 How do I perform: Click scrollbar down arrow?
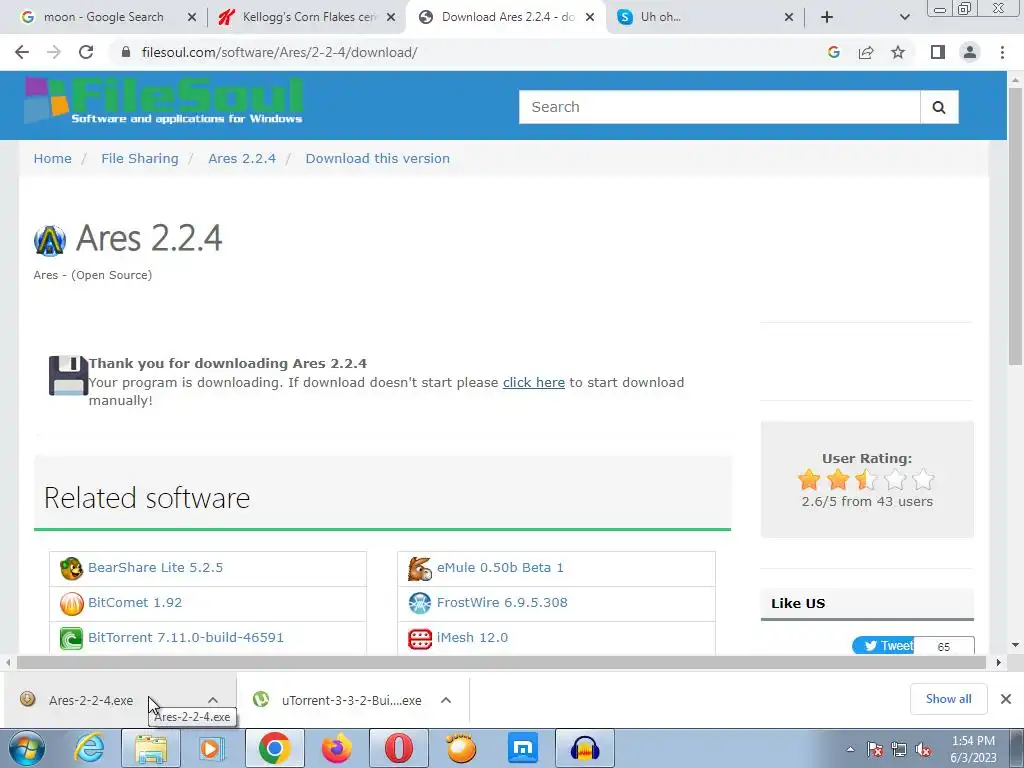pyautogui.click(x=1015, y=645)
